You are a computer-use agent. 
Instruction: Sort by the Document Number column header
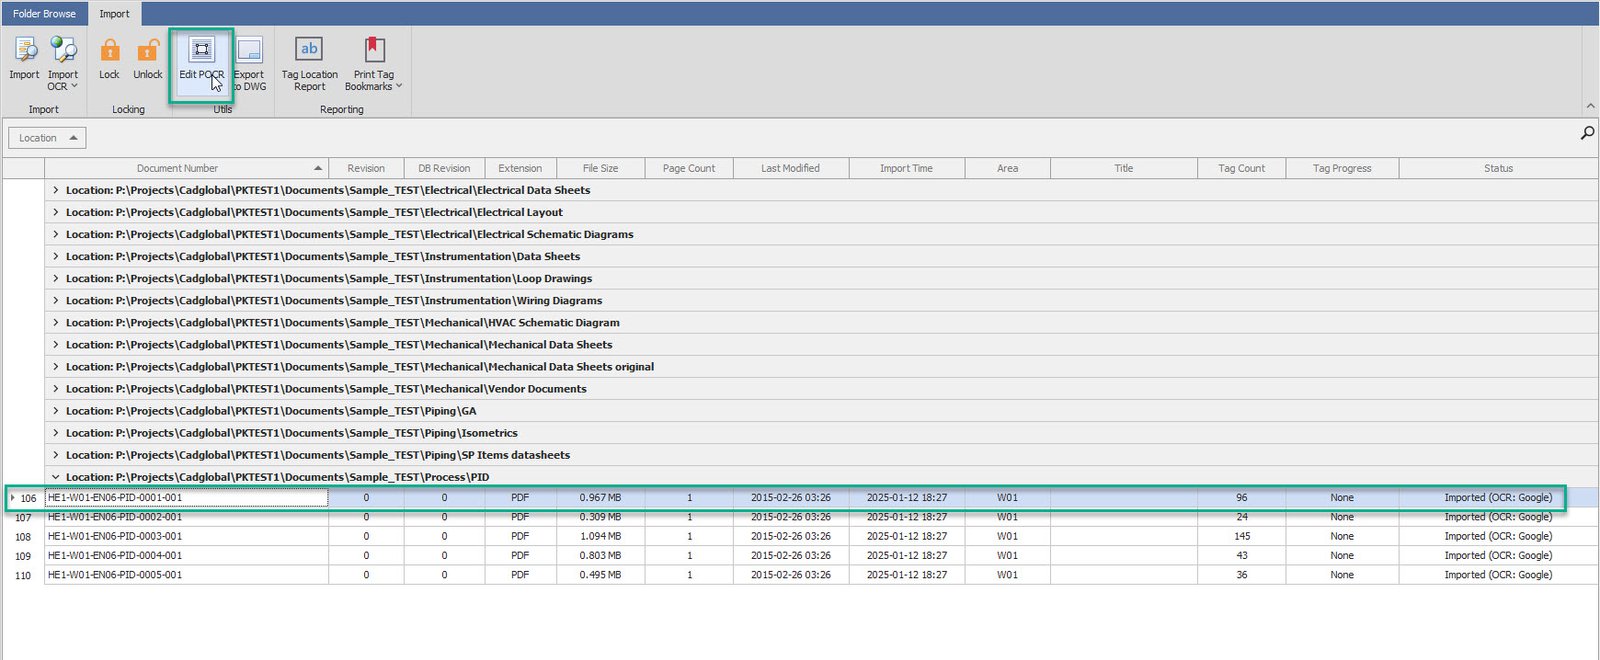click(x=178, y=168)
